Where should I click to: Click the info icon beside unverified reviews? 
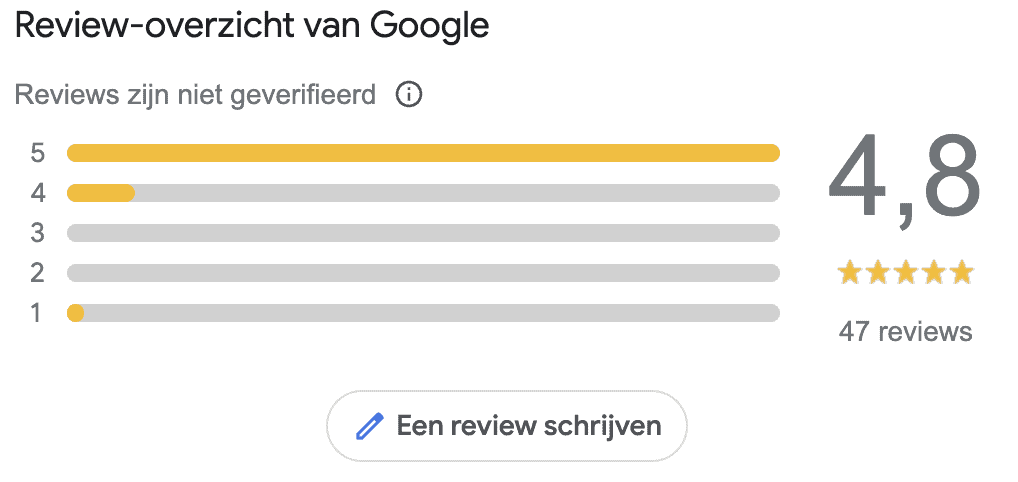pyautogui.click(x=409, y=95)
